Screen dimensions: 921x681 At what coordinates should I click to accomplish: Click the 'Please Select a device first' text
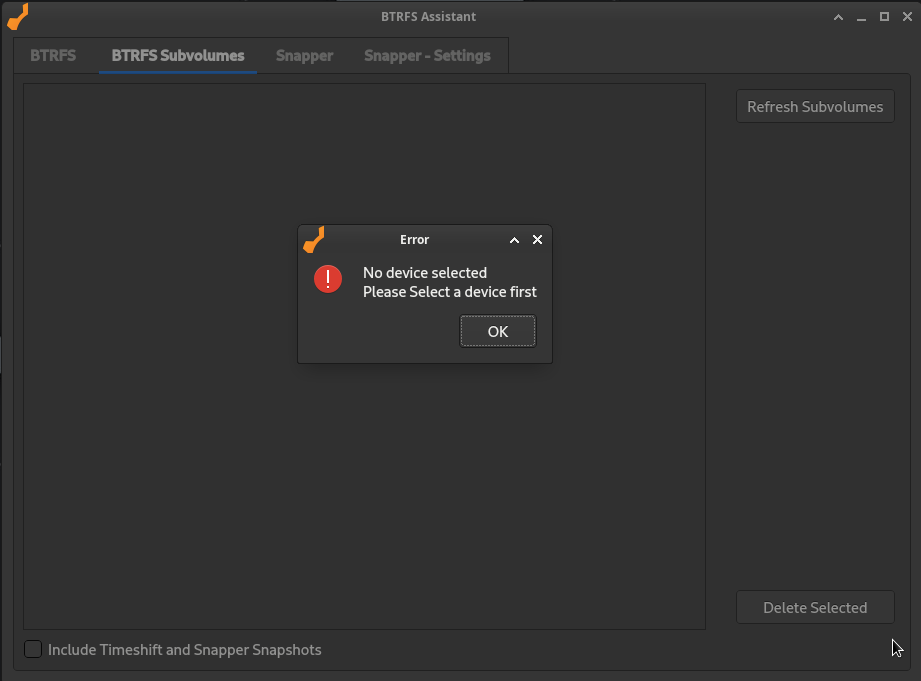(x=449, y=292)
